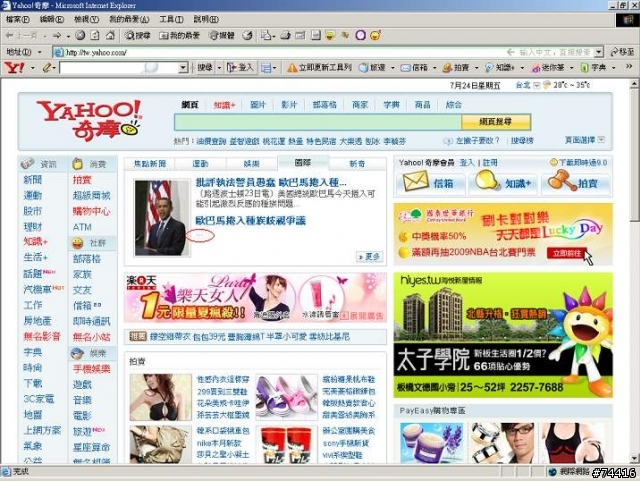Switch to the 新奇 news tab
Screen dimensions: 640x481
pos(357,164)
